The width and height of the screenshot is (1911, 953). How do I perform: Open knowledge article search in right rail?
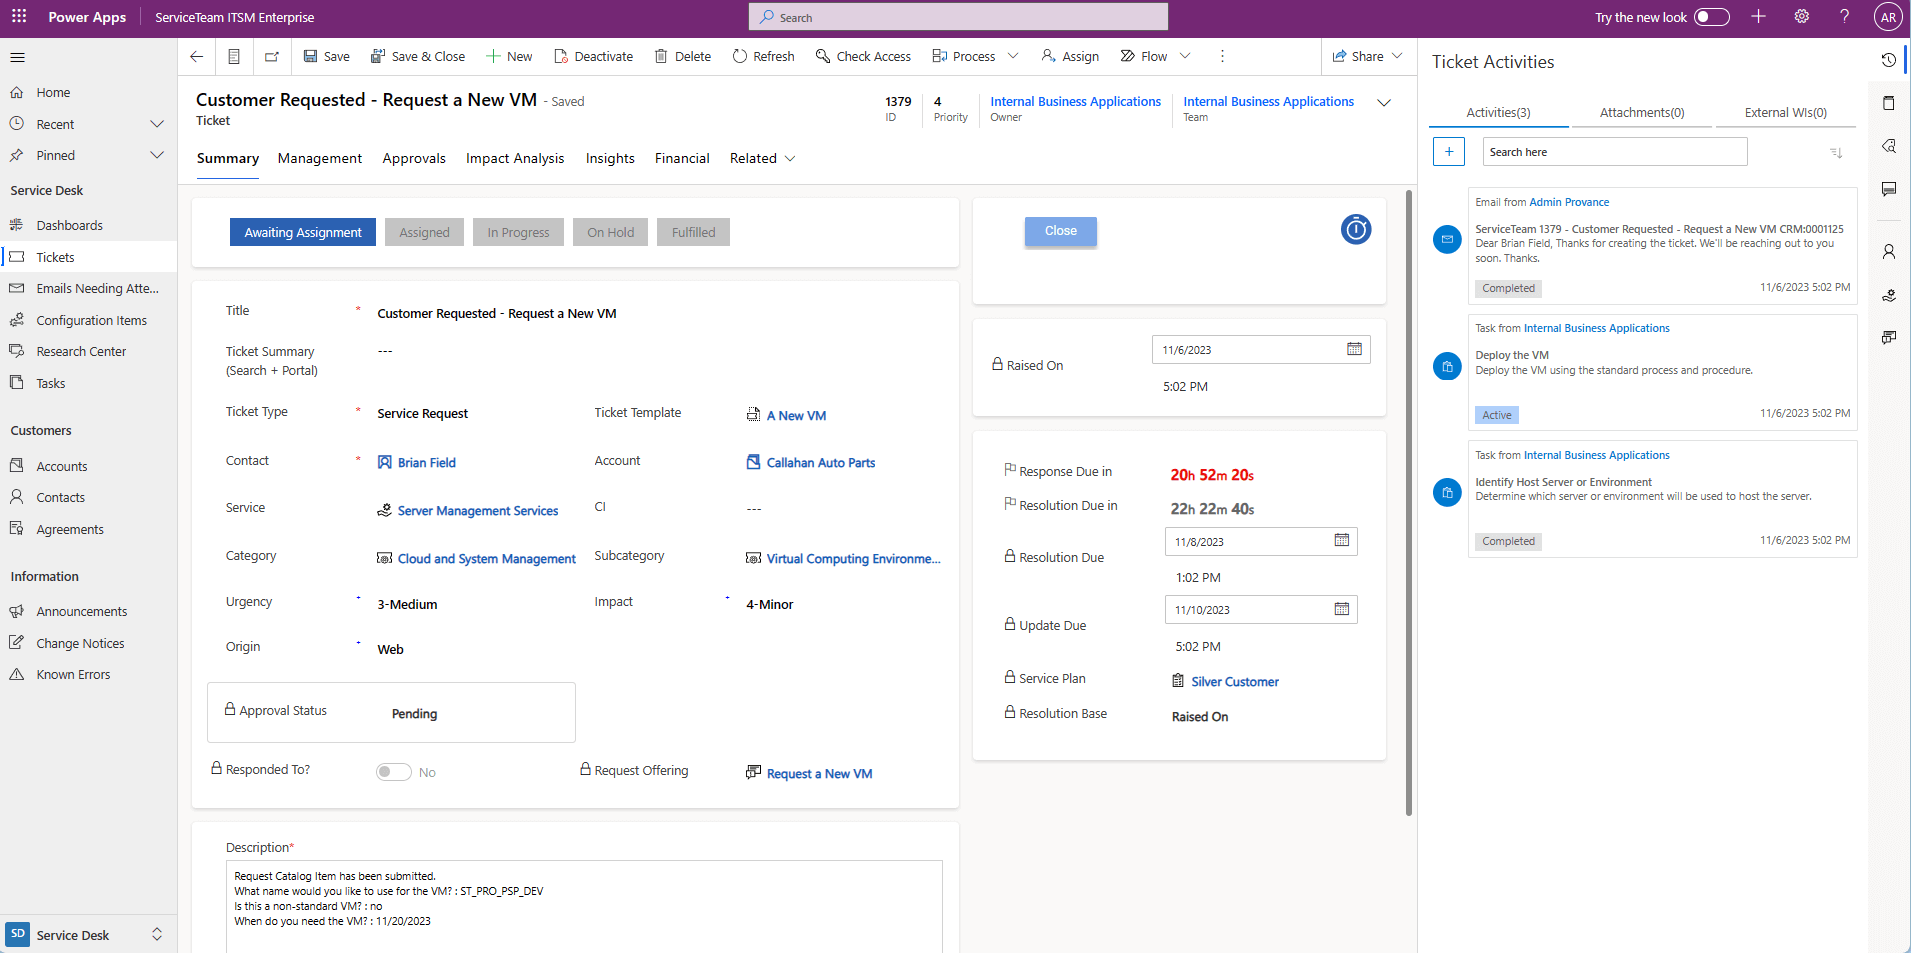(x=1890, y=146)
